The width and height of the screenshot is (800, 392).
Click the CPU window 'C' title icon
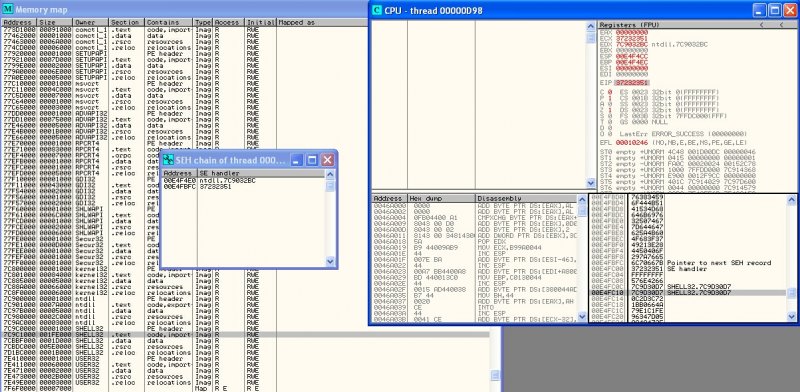[x=377, y=10]
